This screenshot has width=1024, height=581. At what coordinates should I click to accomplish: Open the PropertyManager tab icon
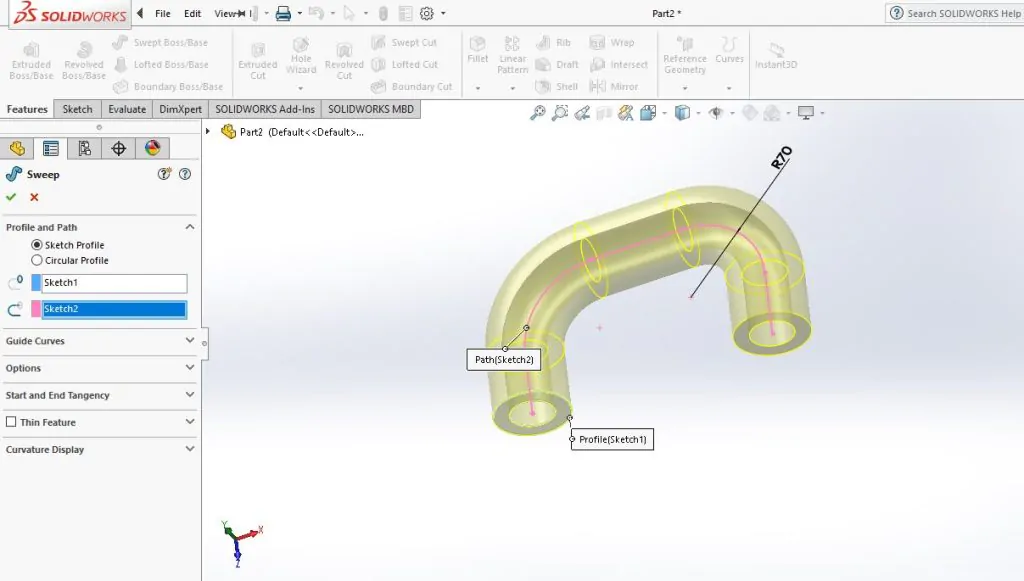pyautogui.click(x=51, y=148)
